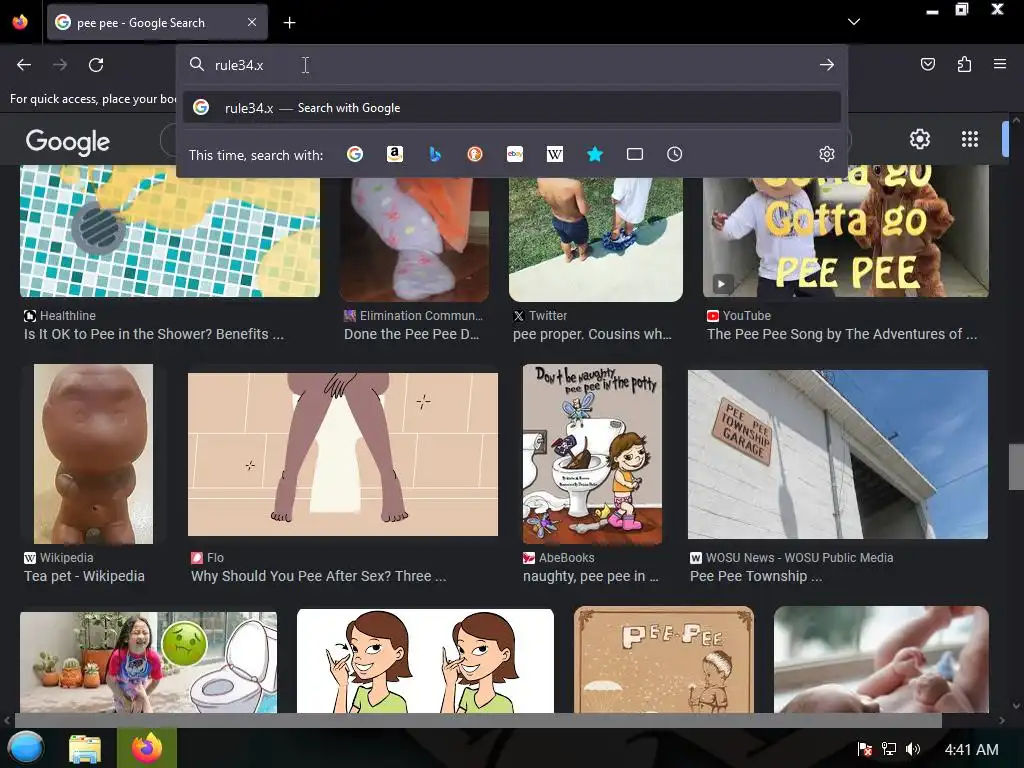Open 'Why Should You Pee After Sex?' link
The image size is (1024, 768).
318,576
